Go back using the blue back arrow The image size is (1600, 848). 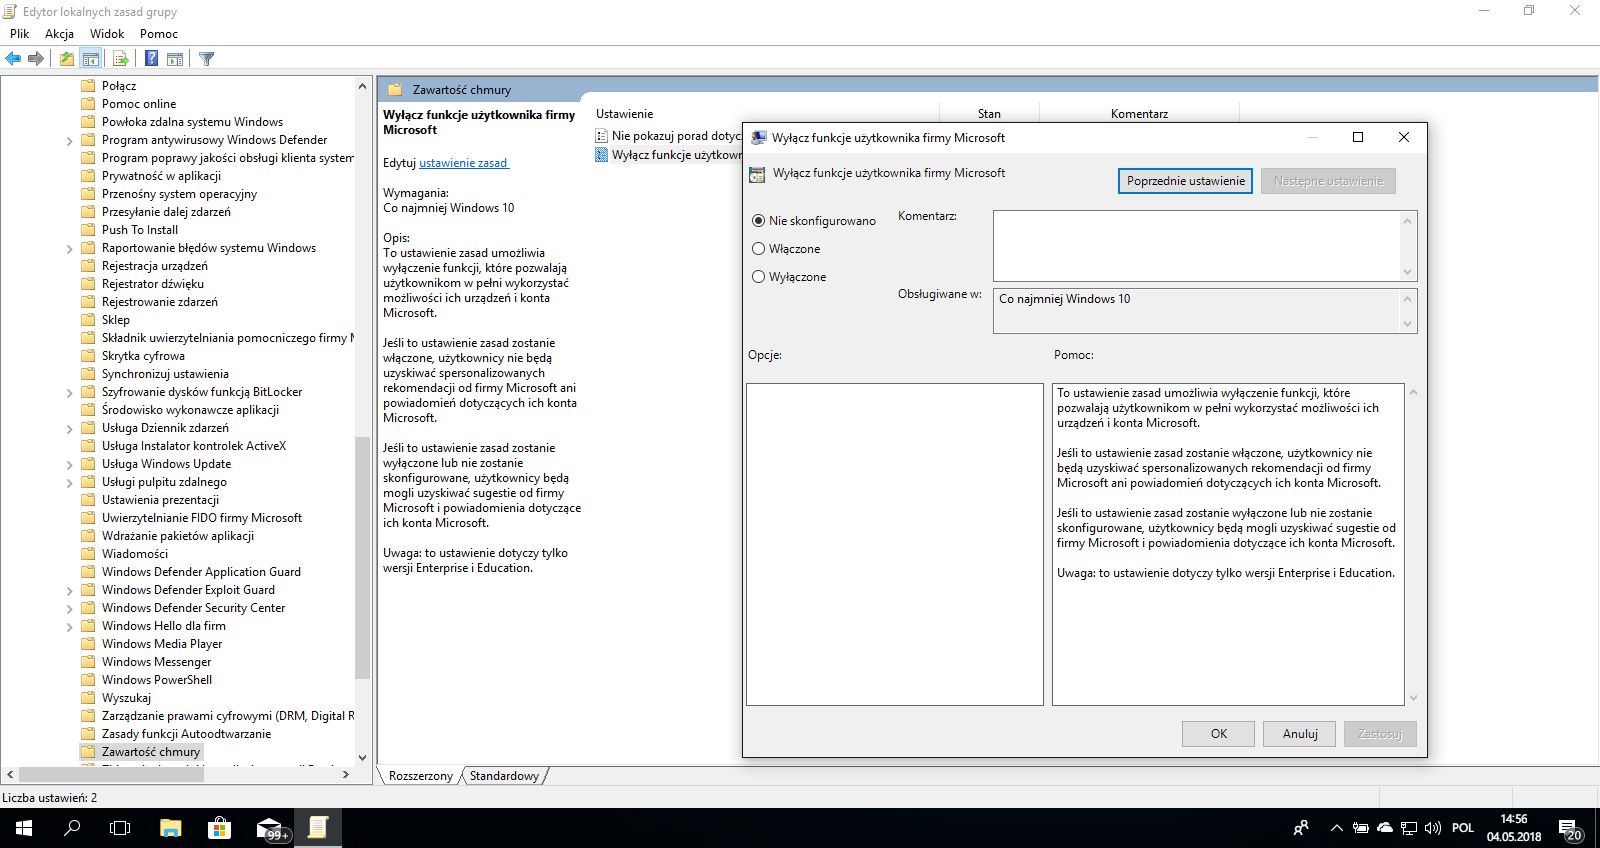13,59
